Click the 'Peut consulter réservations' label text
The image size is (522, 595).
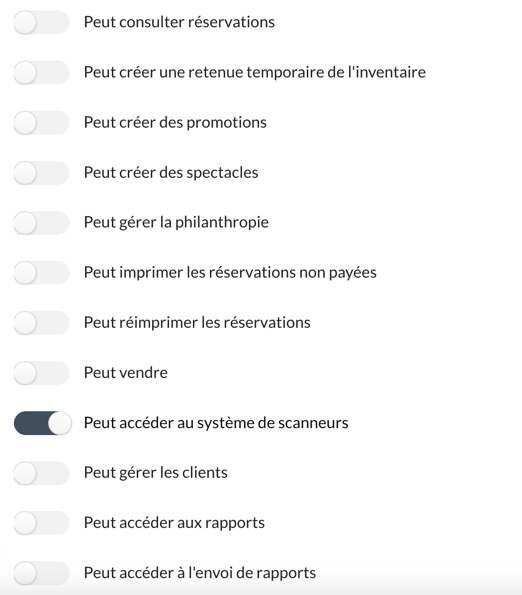point(179,22)
